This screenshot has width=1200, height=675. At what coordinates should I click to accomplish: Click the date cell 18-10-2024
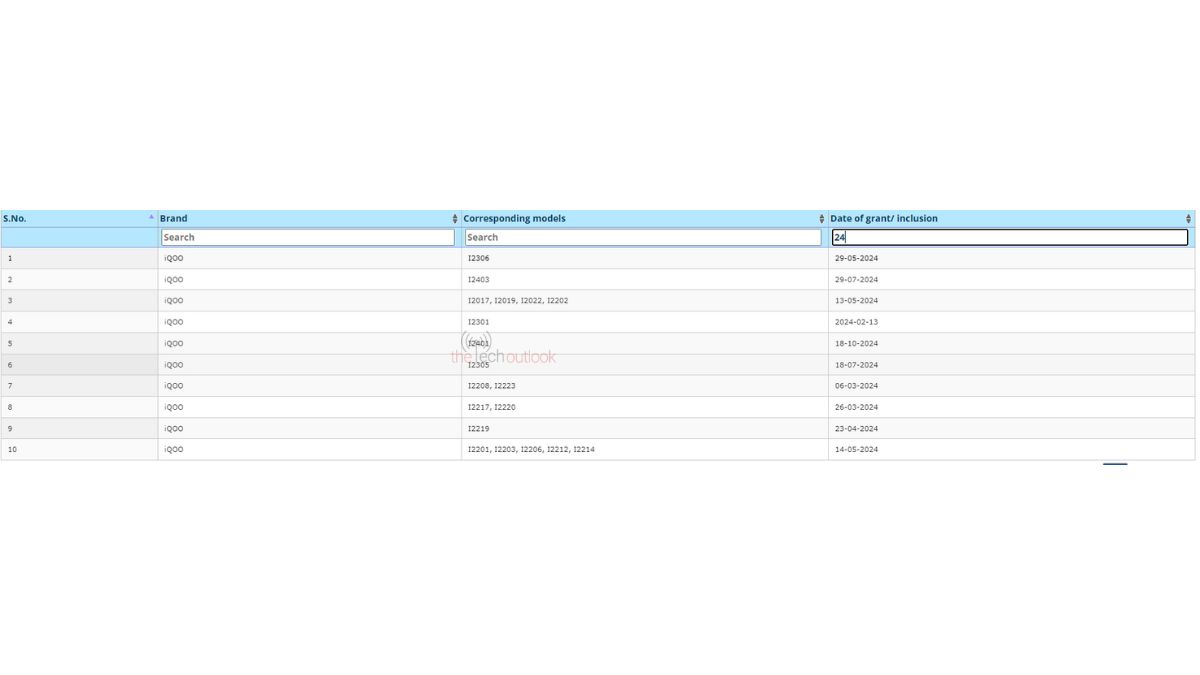[856, 343]
